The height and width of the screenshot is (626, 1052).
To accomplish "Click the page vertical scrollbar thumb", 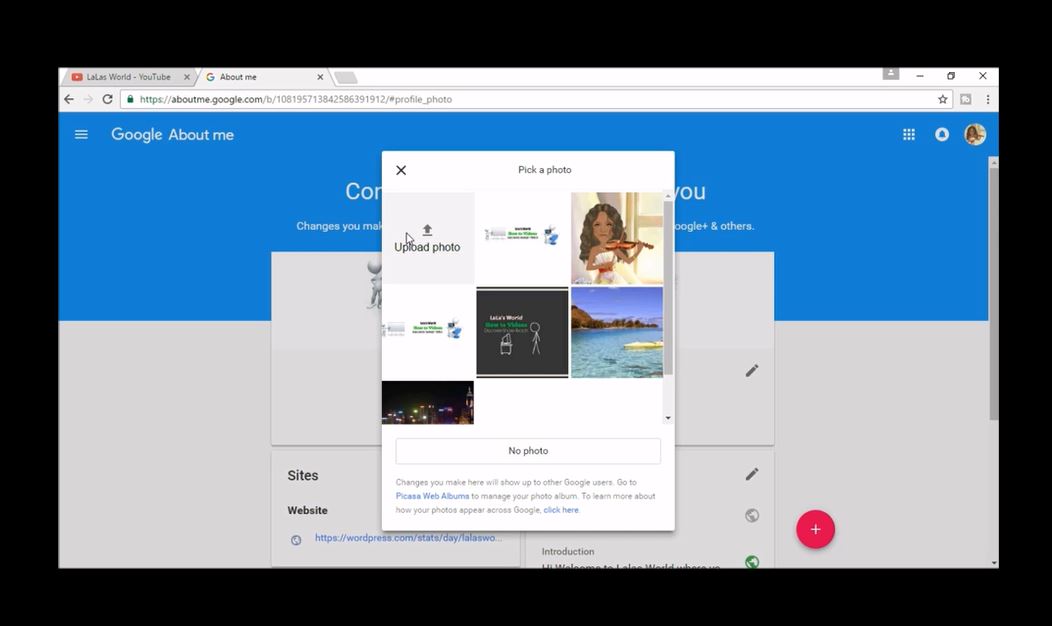I will (994, 294).
